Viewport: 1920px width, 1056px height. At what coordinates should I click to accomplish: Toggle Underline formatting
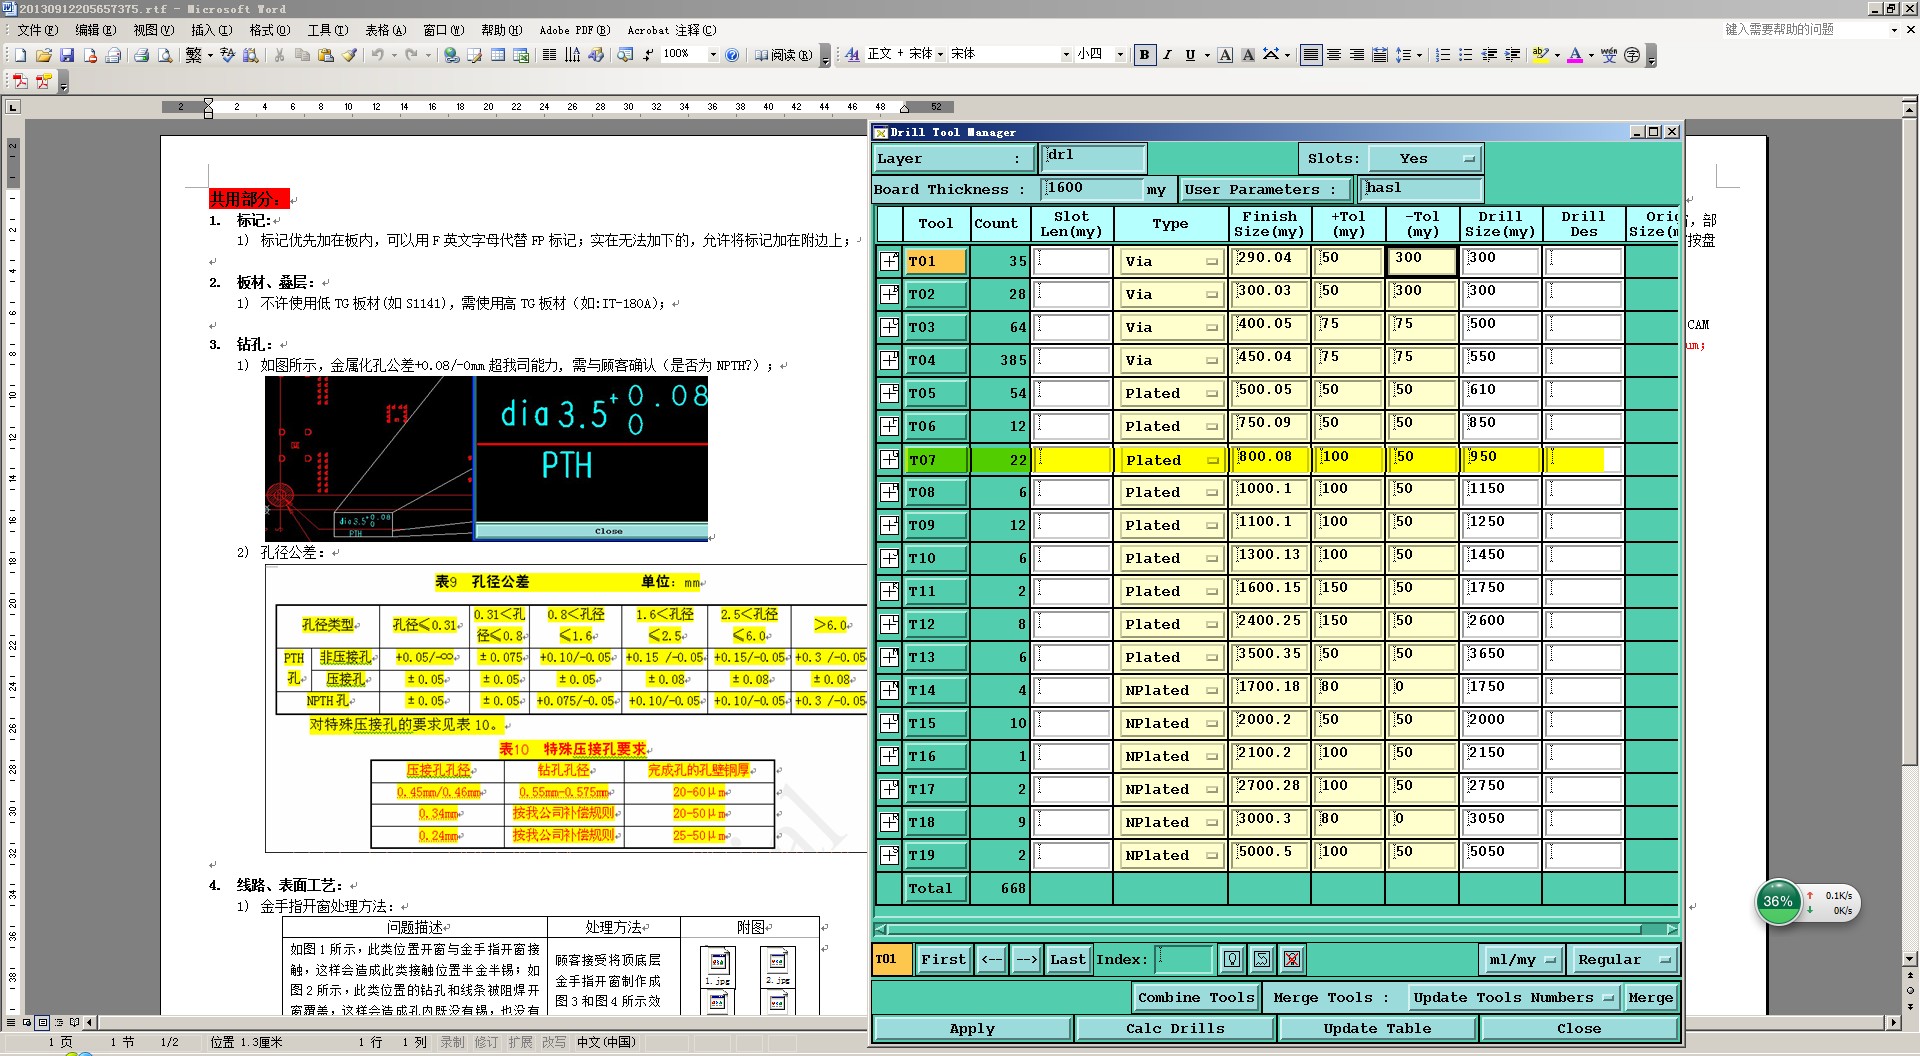[x=1190, y=55]
